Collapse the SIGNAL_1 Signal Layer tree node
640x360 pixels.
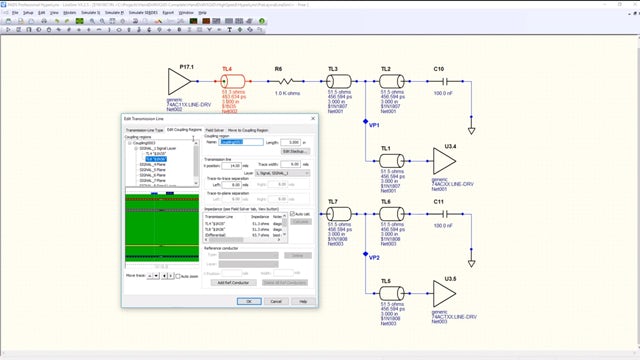tap(136, 149)
